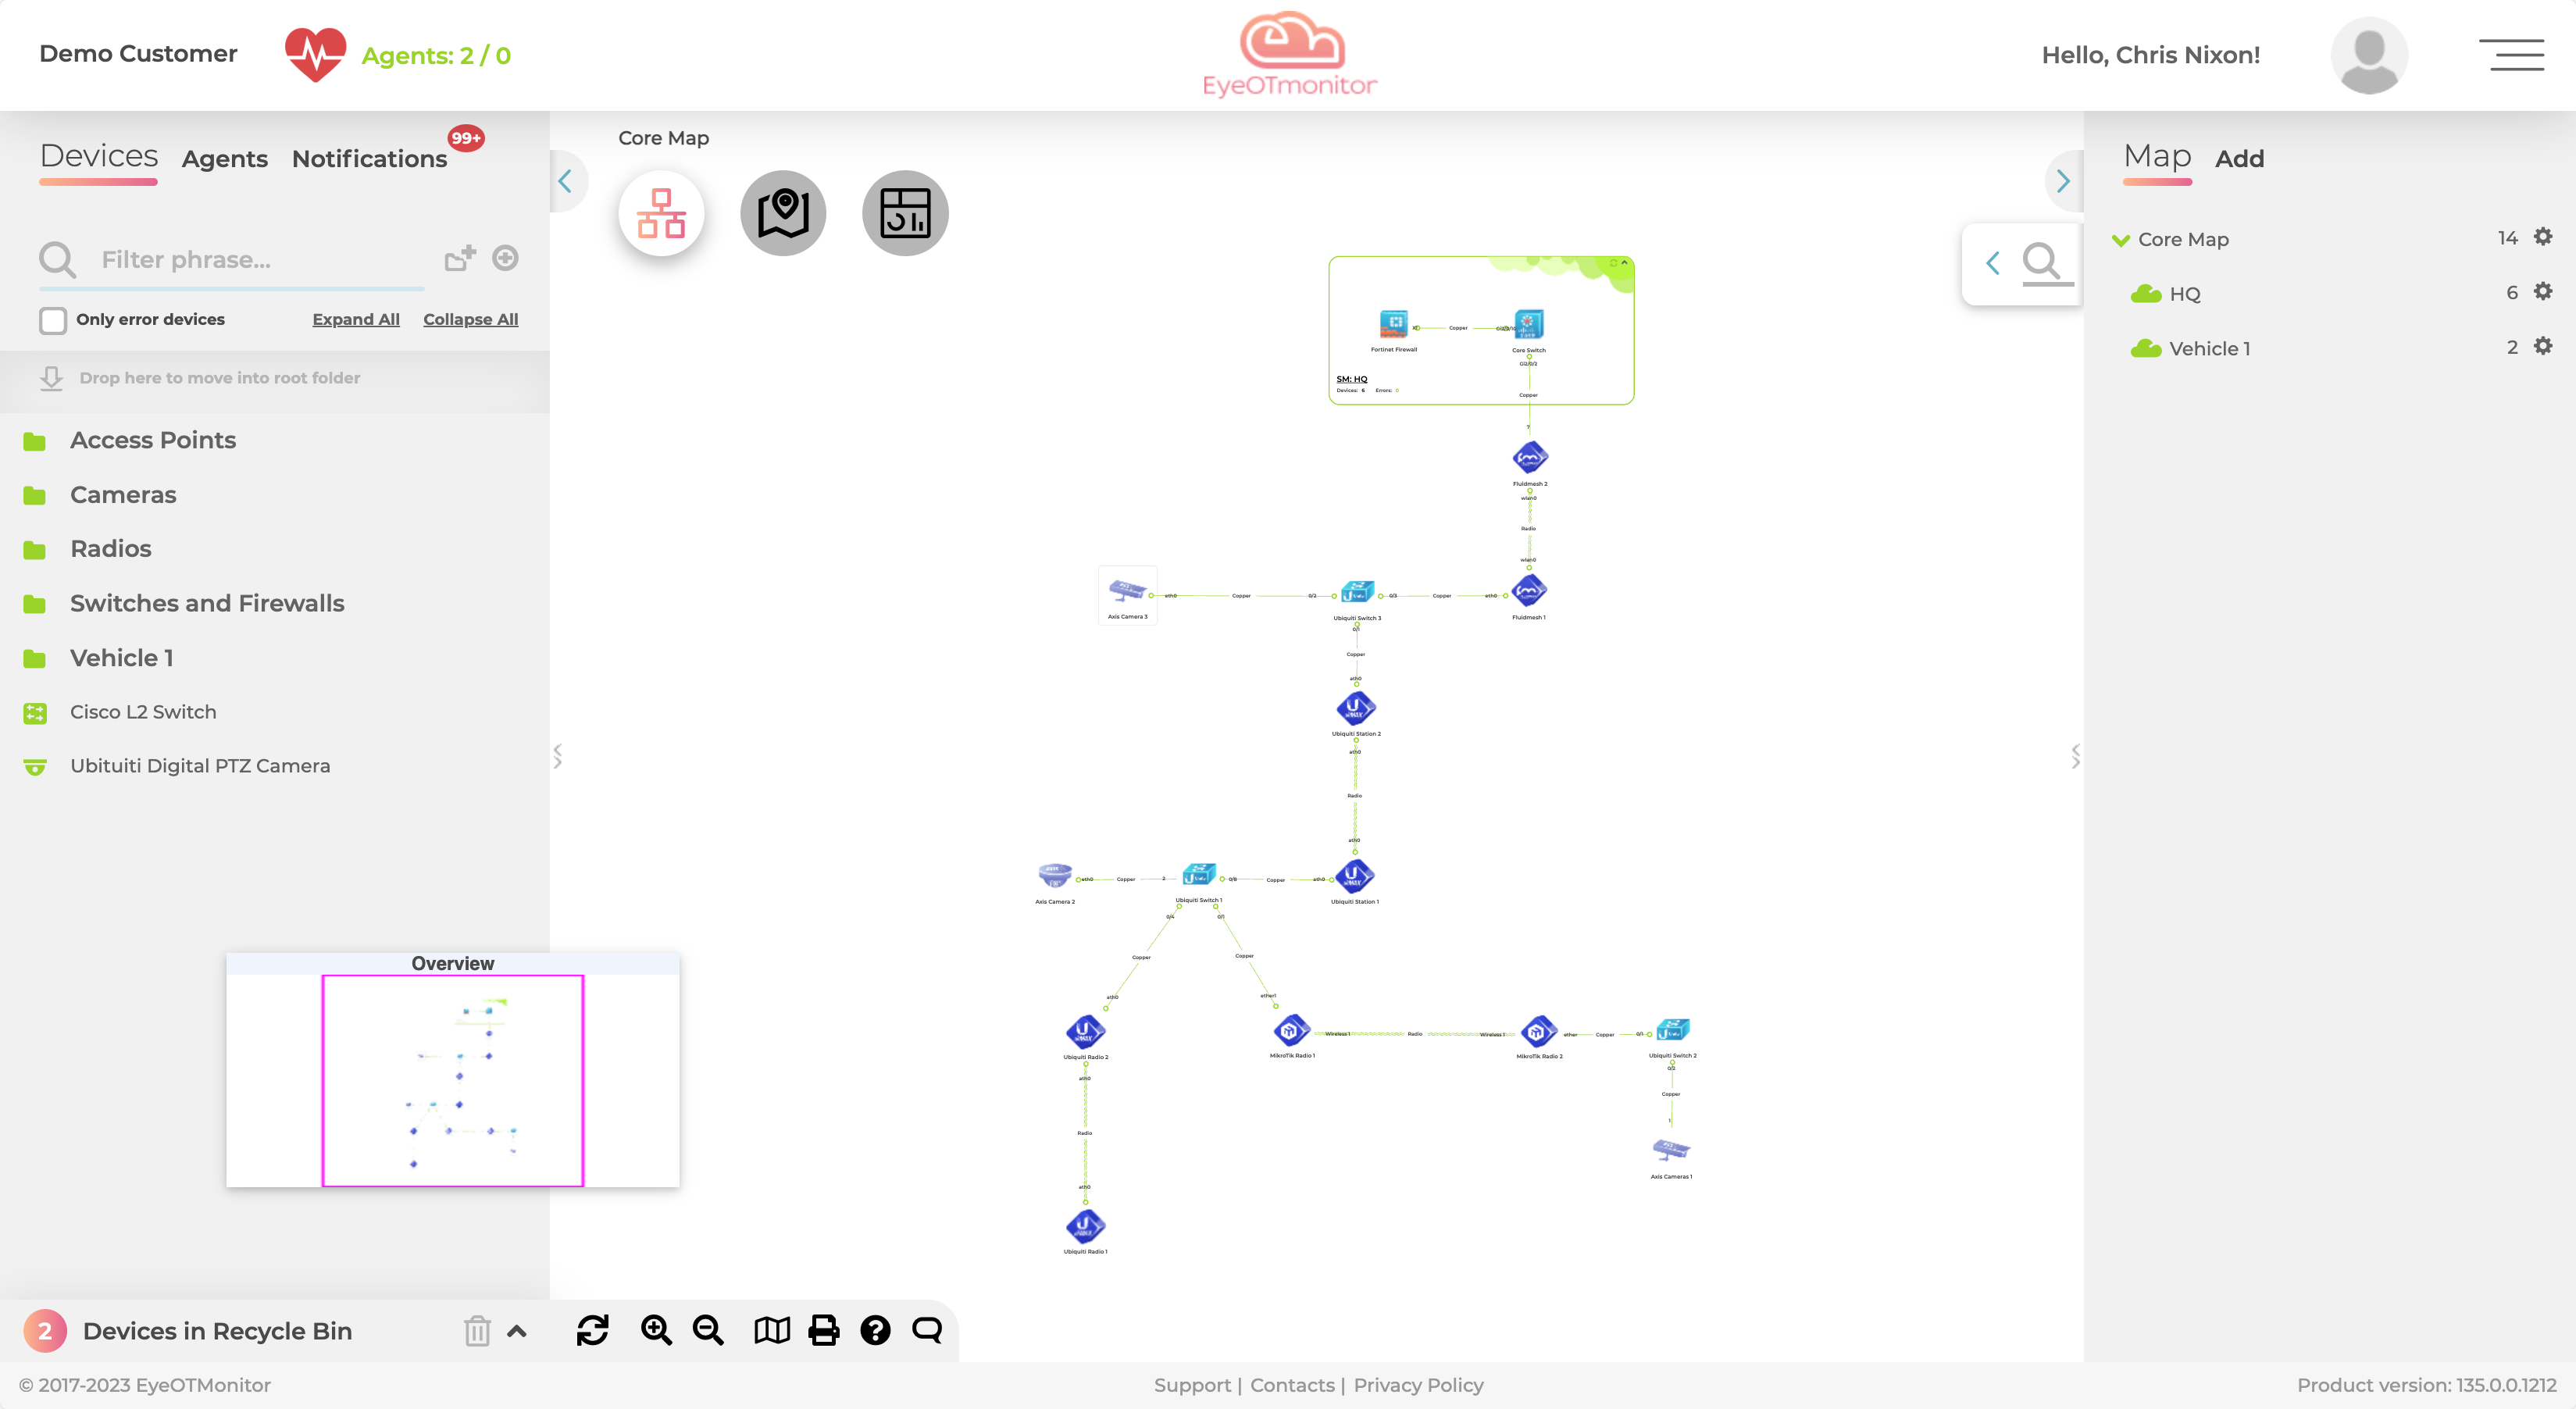The width and height of the screenshot is (2576, 1409).
Task: Toggle the map comments bubble icon
Action: [x=927, y=1330]
